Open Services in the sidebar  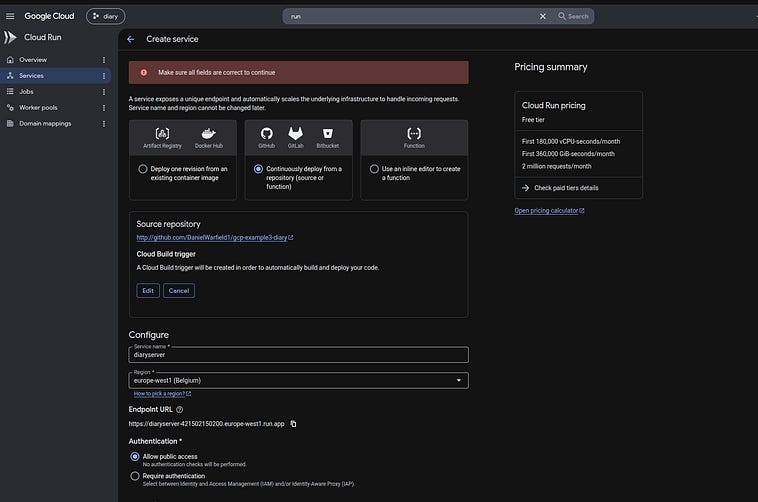tap(31, 75)
